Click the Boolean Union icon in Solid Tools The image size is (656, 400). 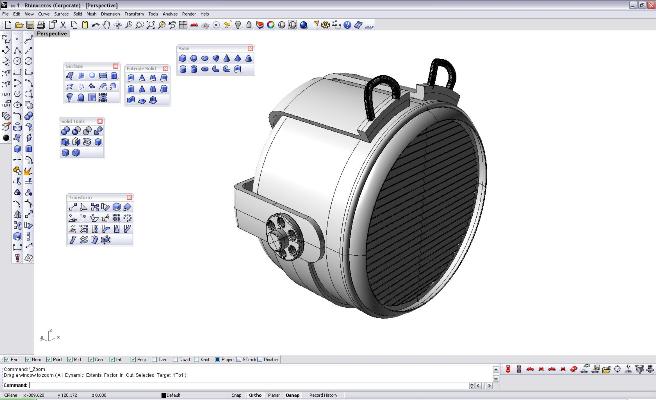click(x=65, y=131)
